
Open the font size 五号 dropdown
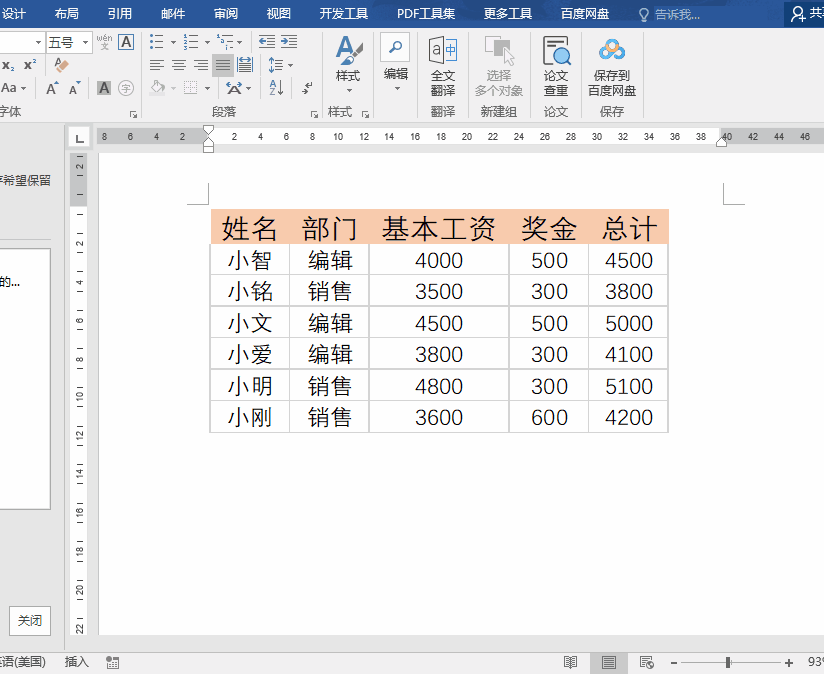click(x=85, y=42)
